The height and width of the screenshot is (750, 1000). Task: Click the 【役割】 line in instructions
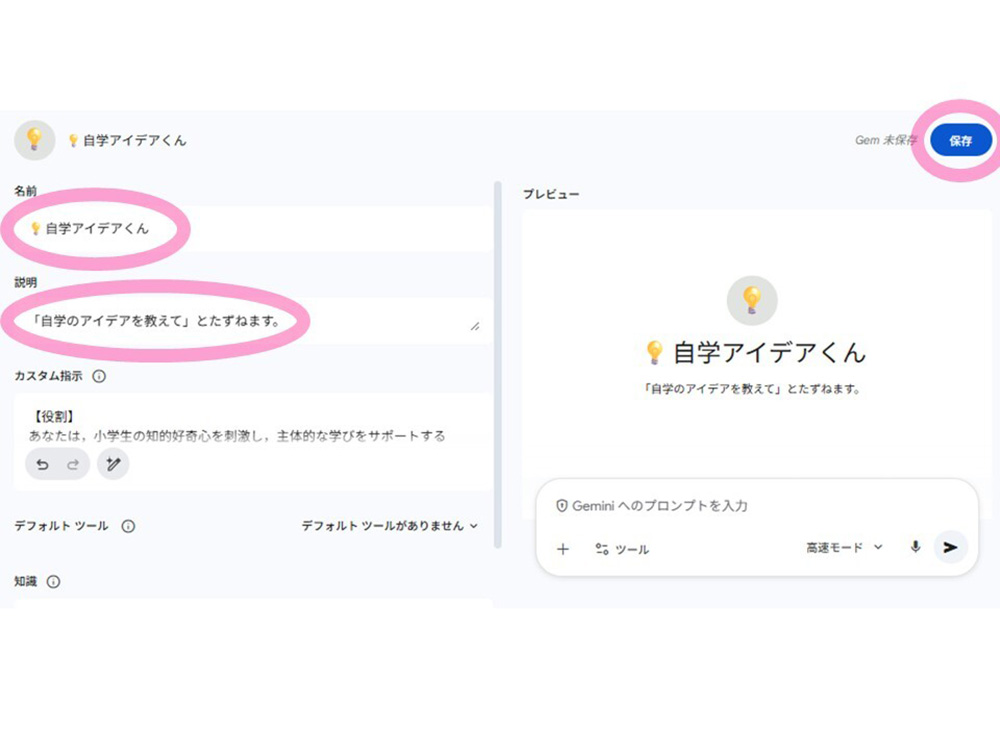coord(54,416)
